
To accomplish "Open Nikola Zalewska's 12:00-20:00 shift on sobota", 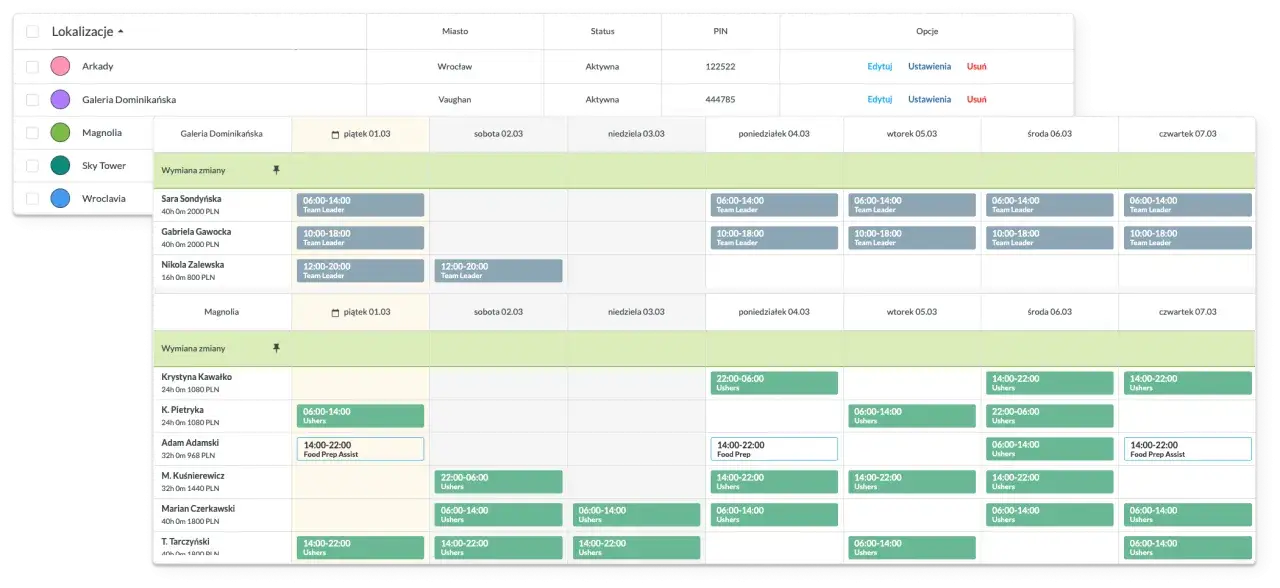I will [498, 271].
